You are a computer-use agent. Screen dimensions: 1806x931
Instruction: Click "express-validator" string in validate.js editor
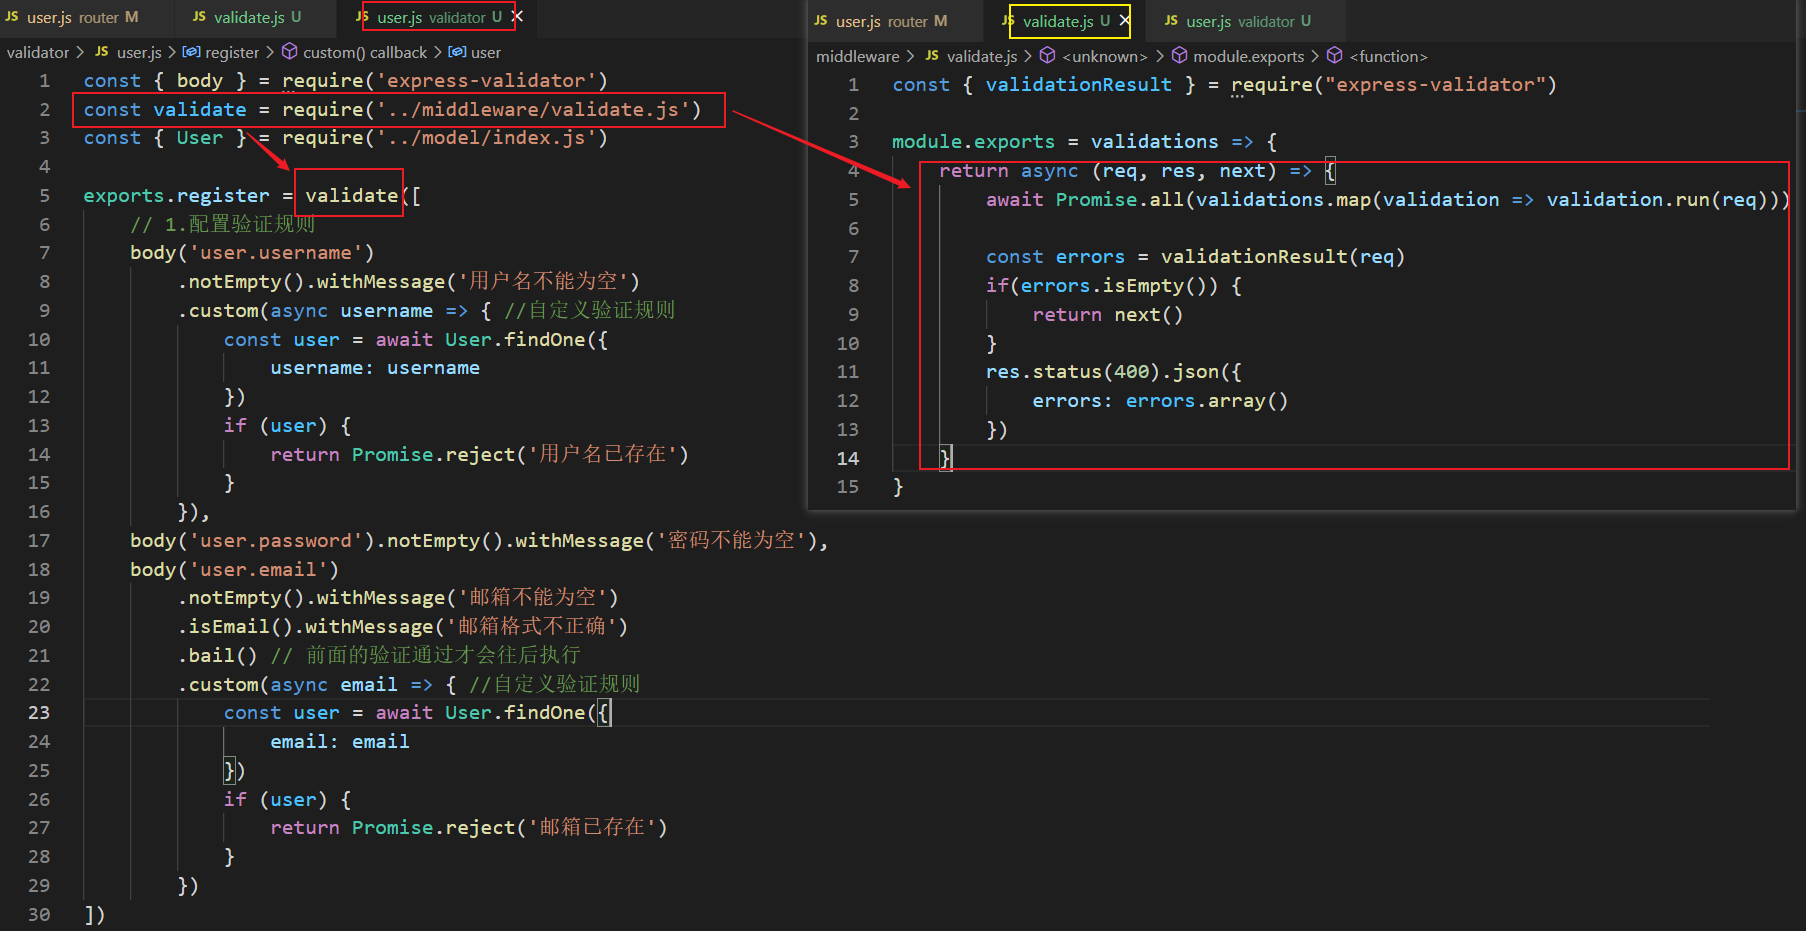1435,84
